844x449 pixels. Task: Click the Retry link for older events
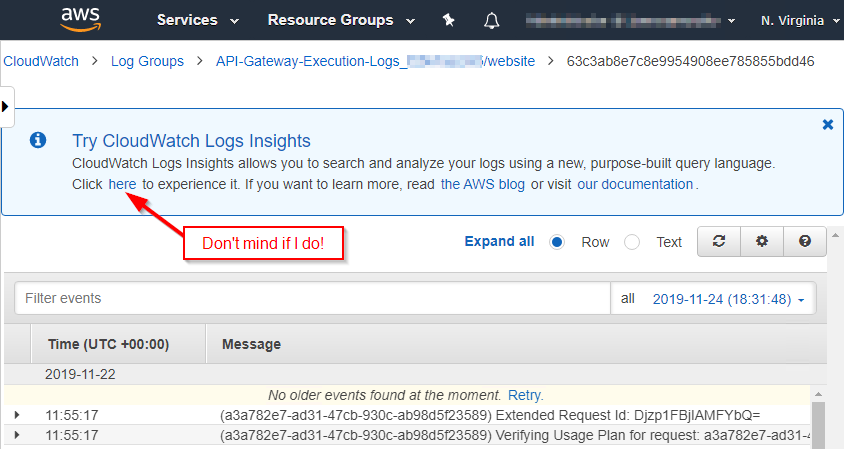point(525,395)
